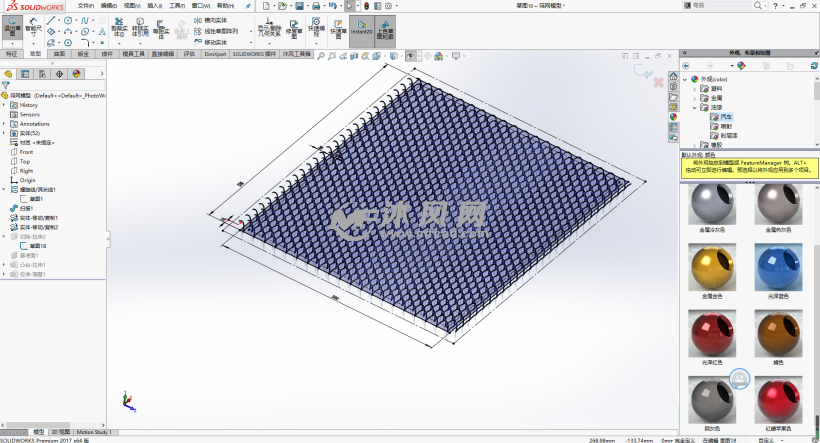Open the 文件 (File) menu
Viewport: 820px width, 443px height.
pyautogui.click(x=86, y=6)
